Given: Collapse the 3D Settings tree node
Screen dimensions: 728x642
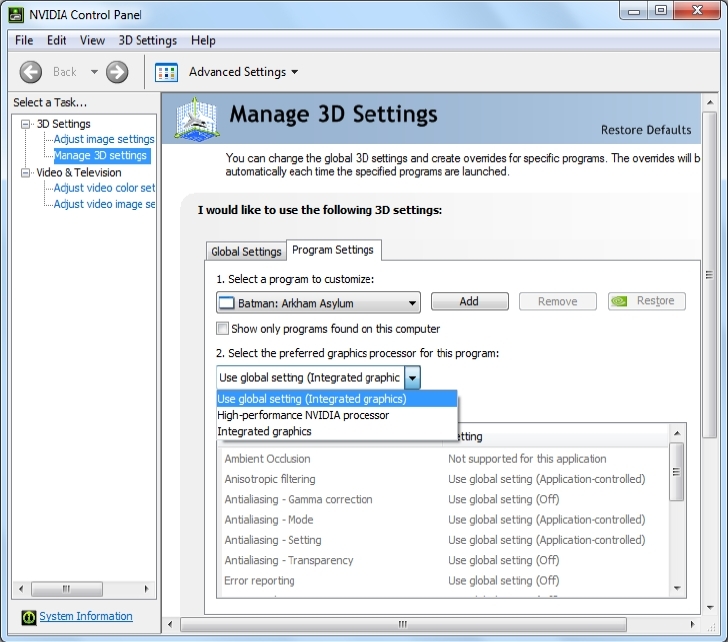Looking at the screenshot, I should coord(26,124).
